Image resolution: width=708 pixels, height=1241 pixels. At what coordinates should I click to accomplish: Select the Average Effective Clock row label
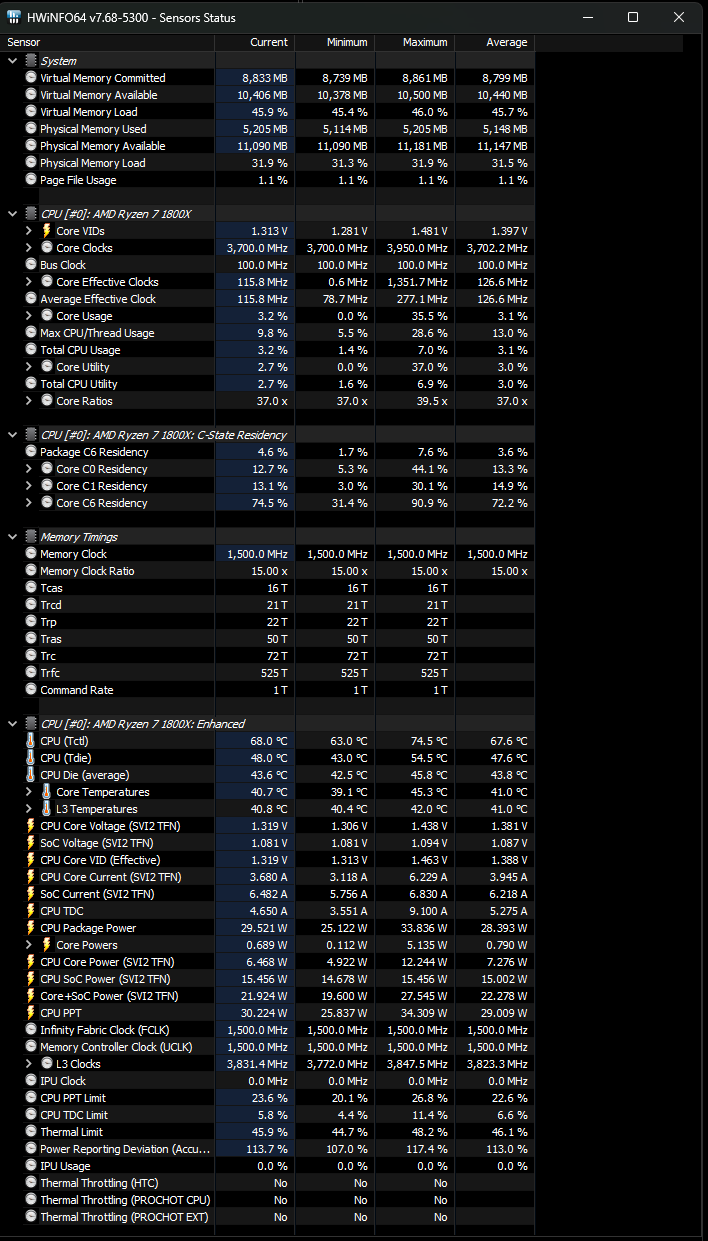[98, 299]
